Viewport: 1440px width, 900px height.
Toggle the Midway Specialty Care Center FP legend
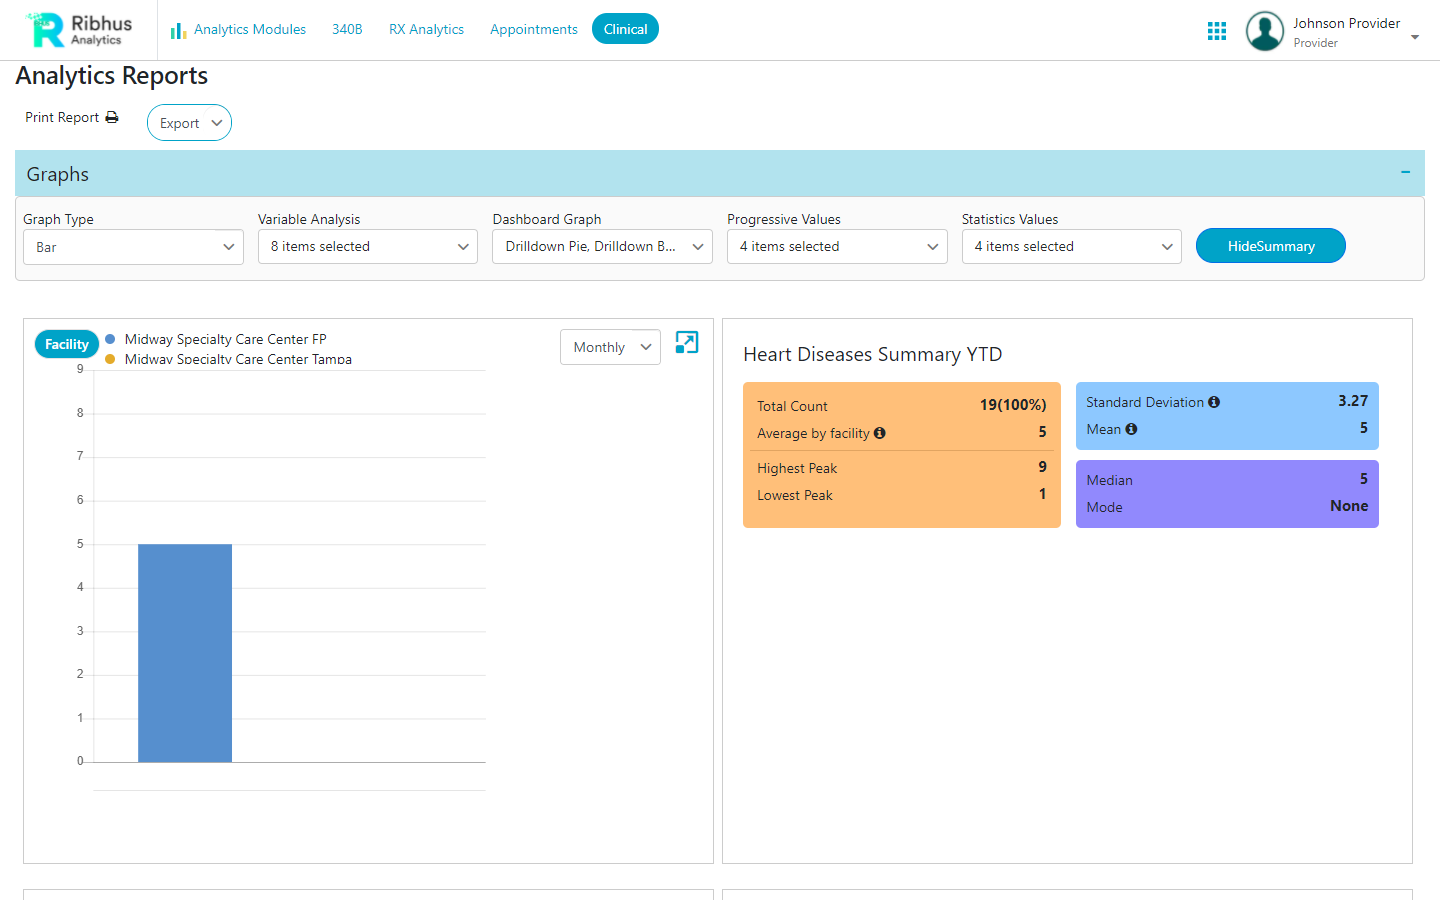coord(225,339)
